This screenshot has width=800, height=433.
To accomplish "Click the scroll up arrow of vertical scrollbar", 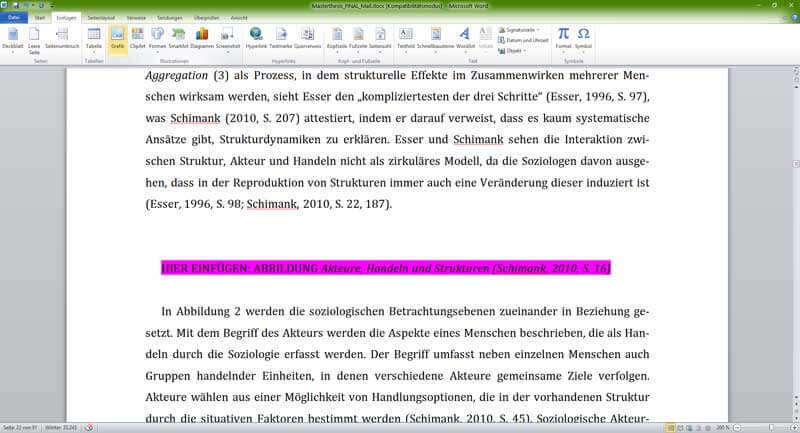I will tap(796, 87).
